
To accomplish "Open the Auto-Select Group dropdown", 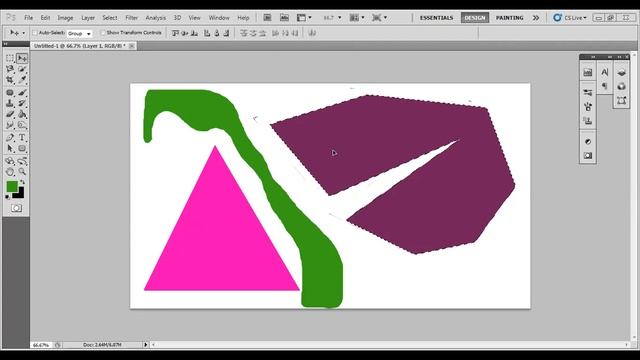I will [x=79, y=33].
